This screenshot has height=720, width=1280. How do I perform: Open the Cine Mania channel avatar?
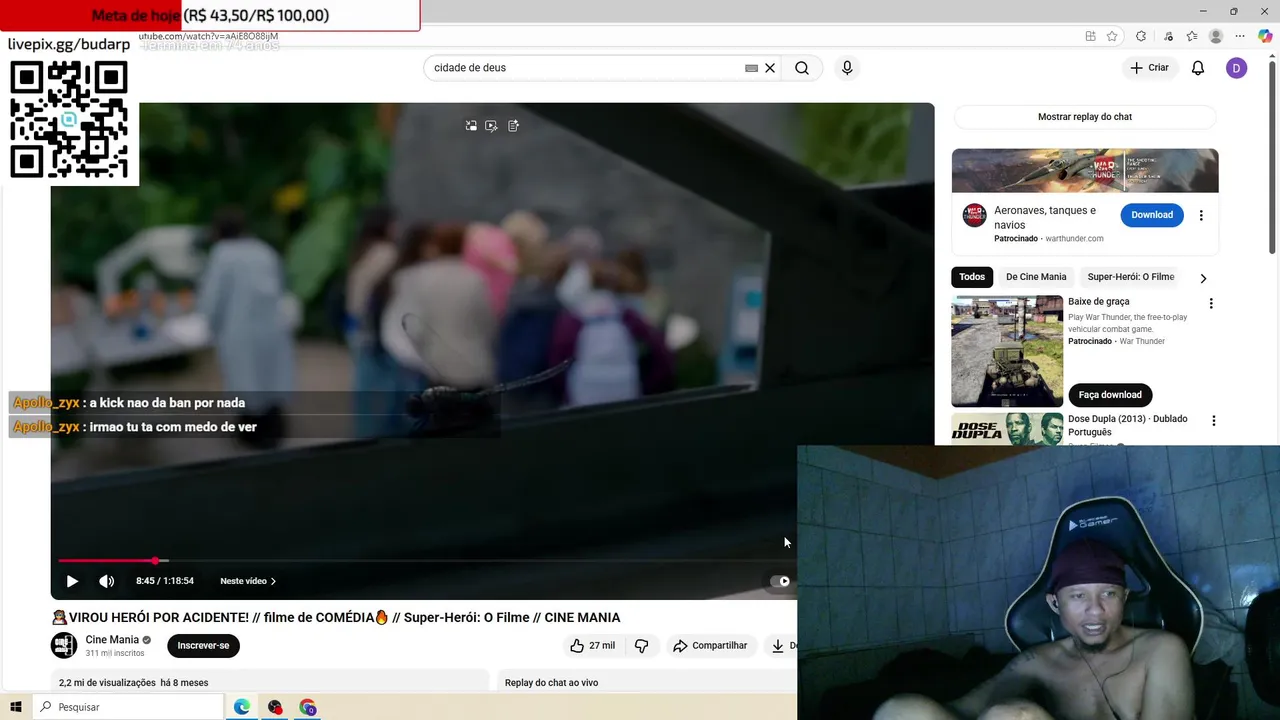tap(64, 646)
